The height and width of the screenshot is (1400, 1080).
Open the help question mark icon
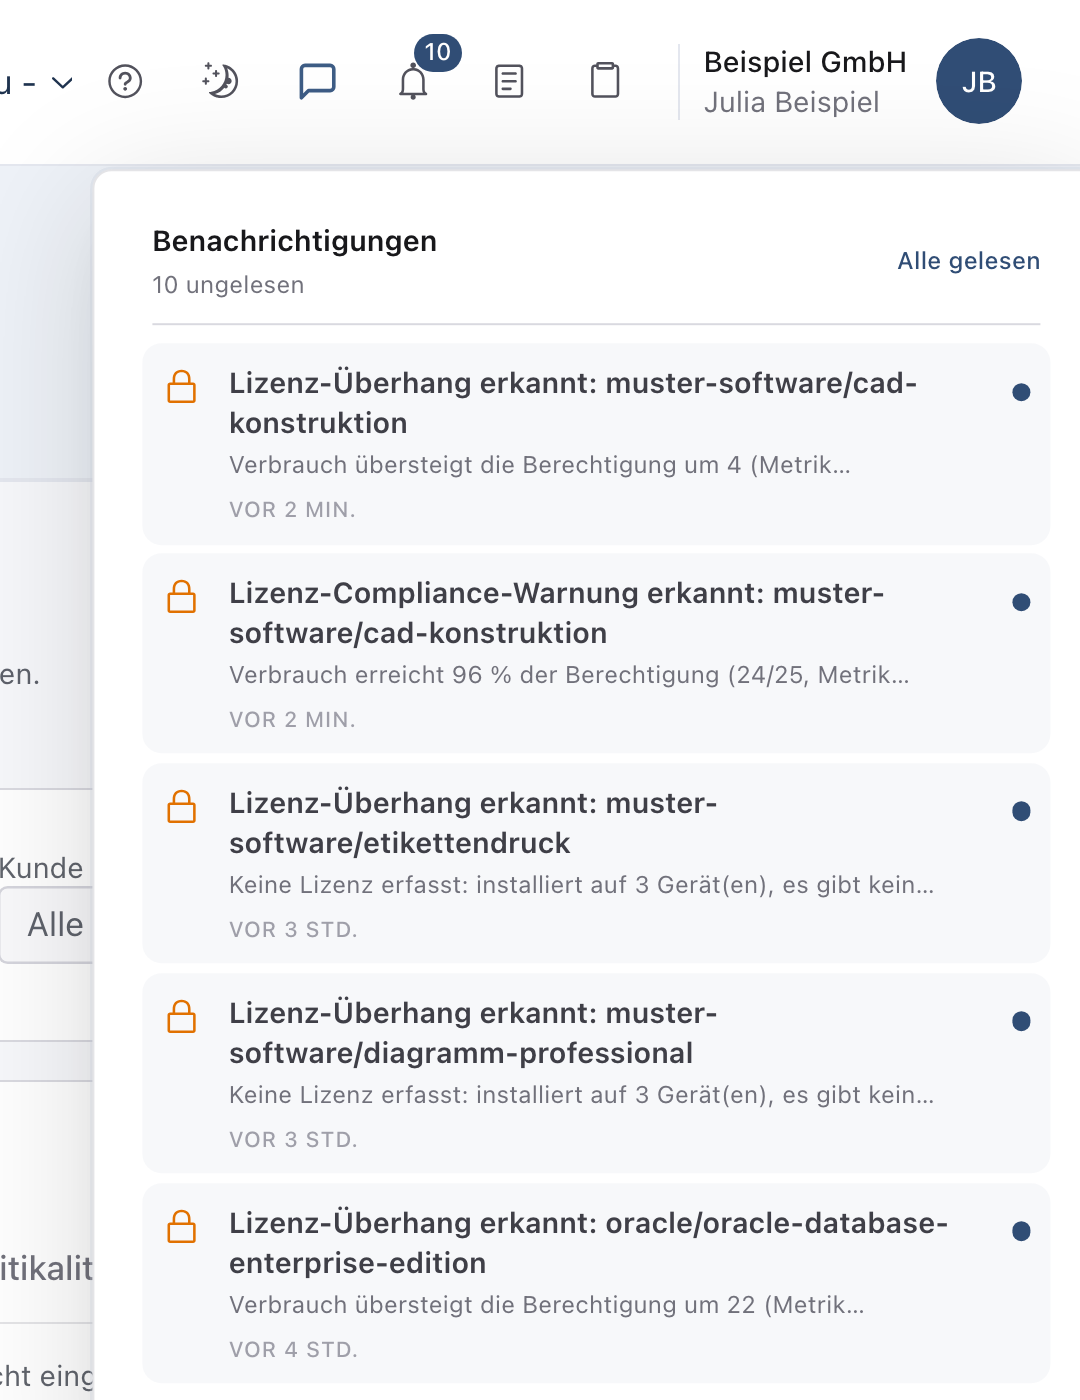click(x=125, y=81)
